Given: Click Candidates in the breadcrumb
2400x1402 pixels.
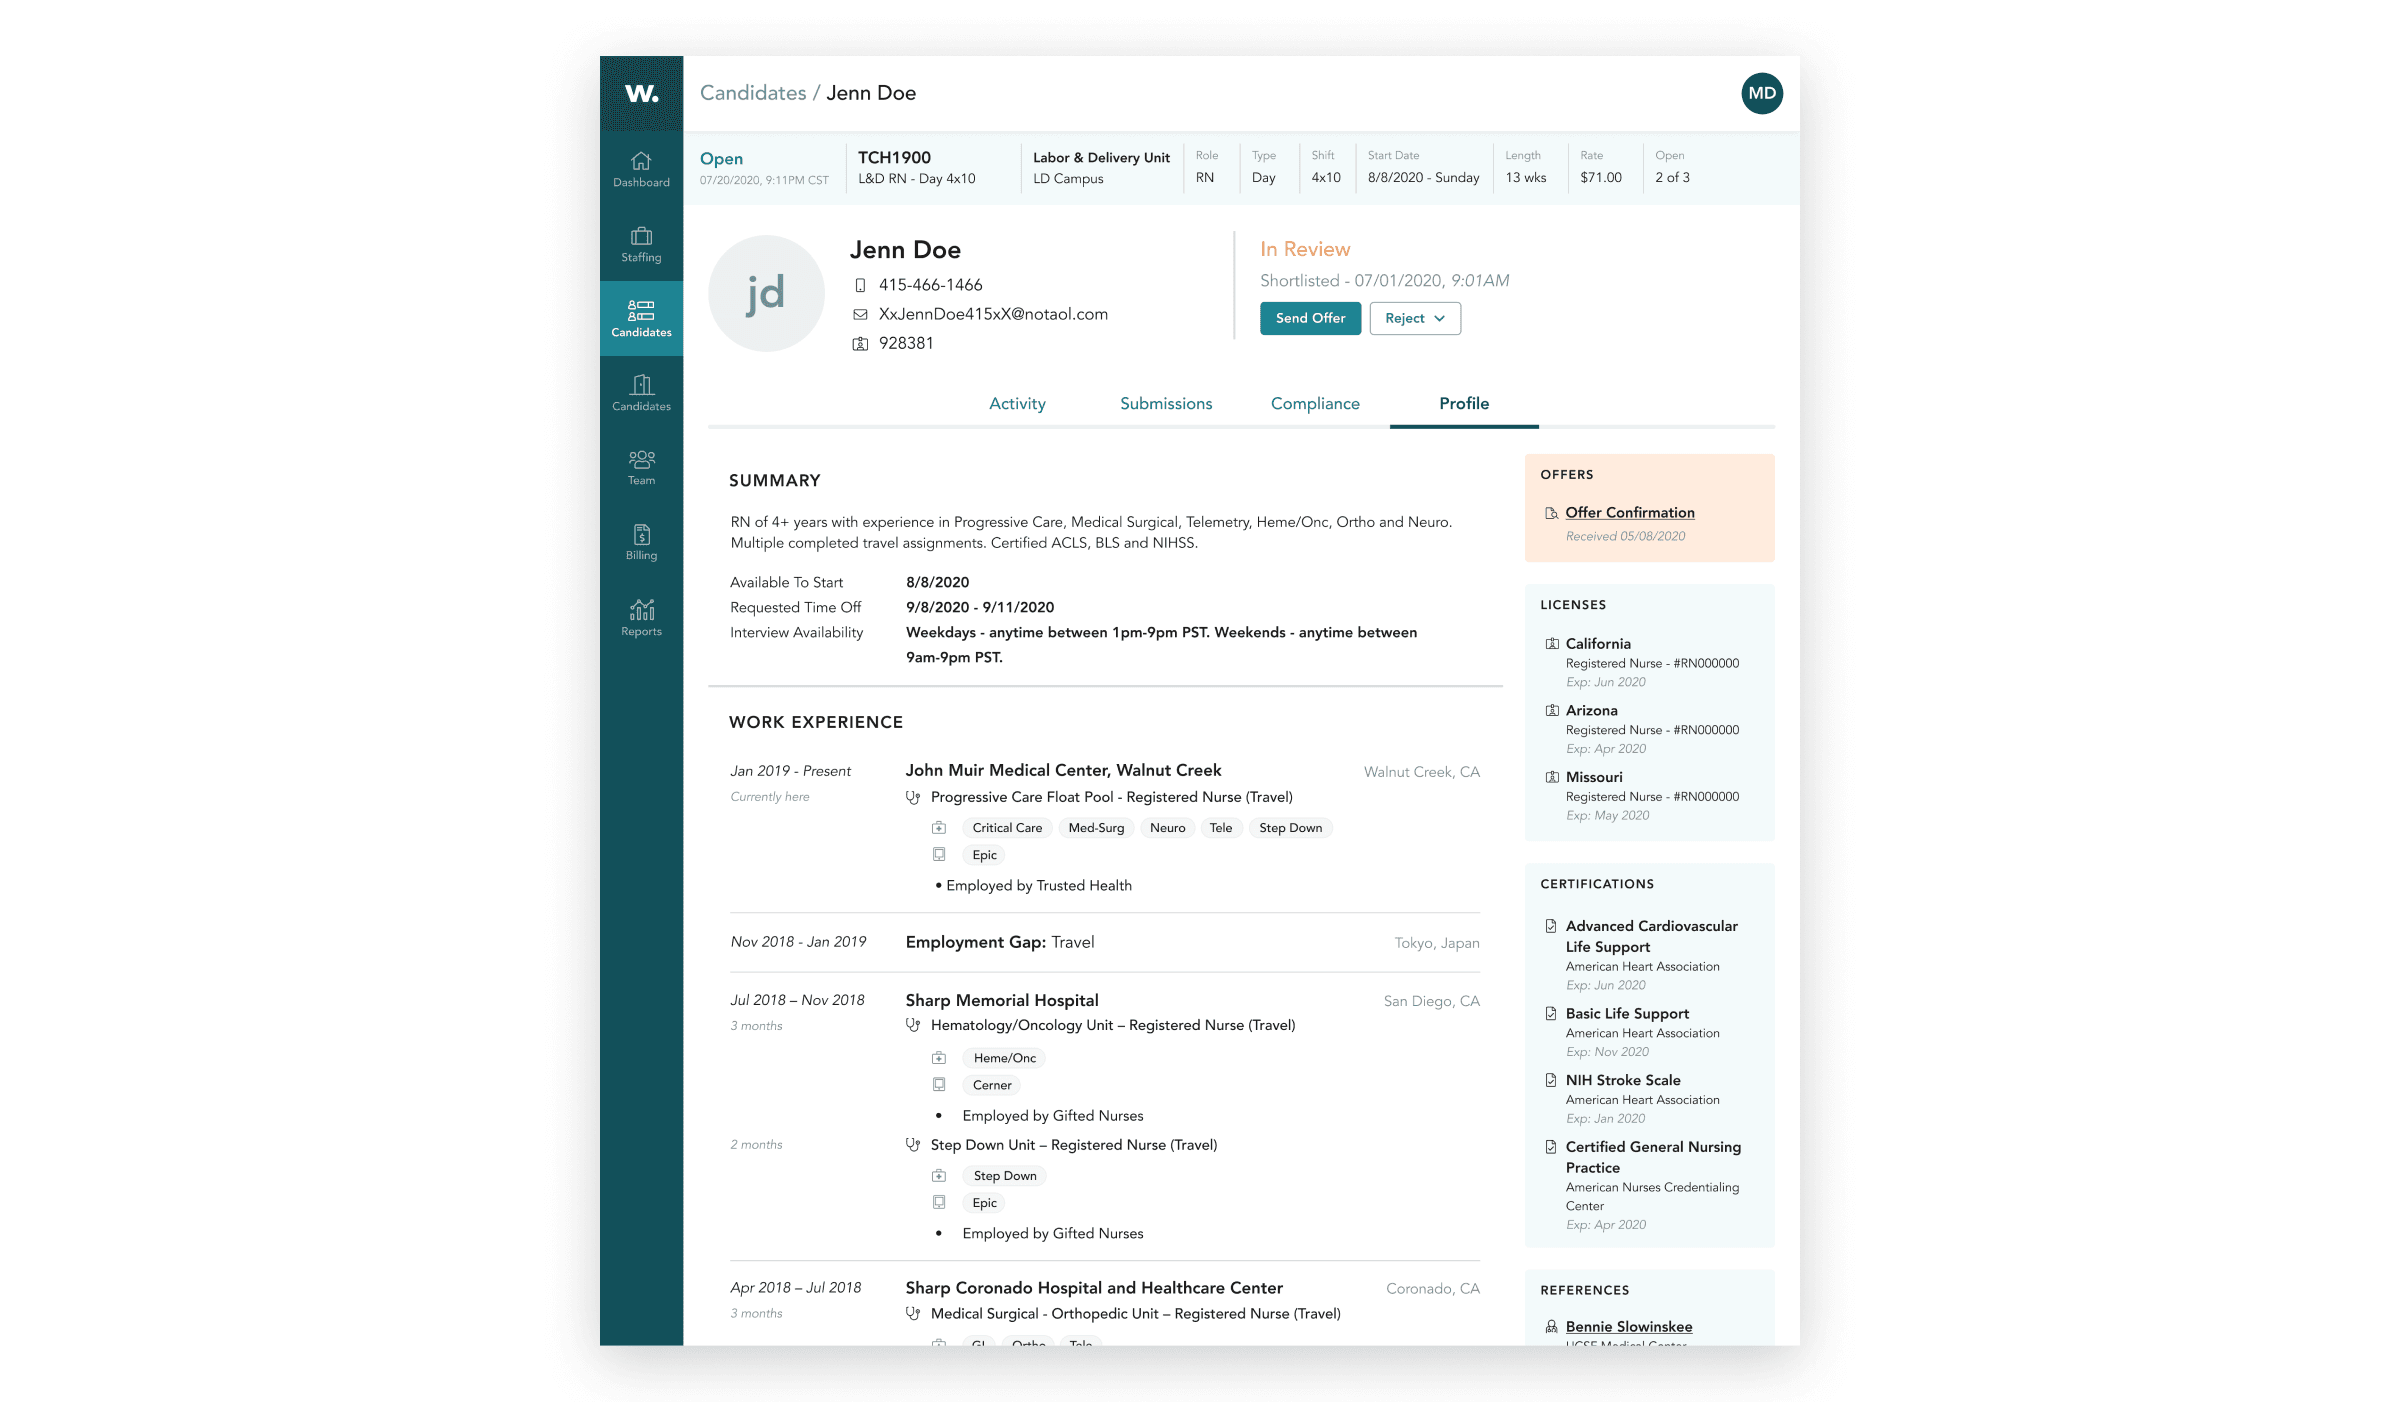Looking at the screenshot, I should click(753, 93).
